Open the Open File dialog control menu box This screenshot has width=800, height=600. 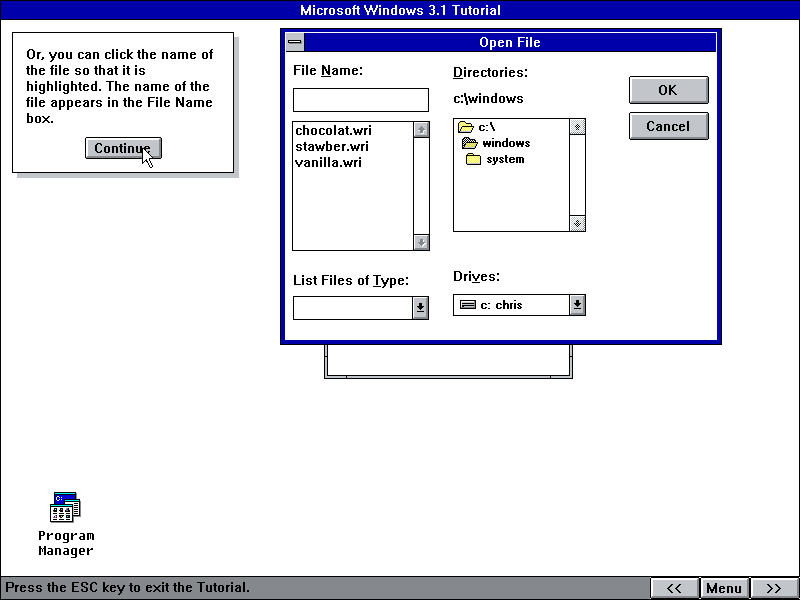point(295,42)
